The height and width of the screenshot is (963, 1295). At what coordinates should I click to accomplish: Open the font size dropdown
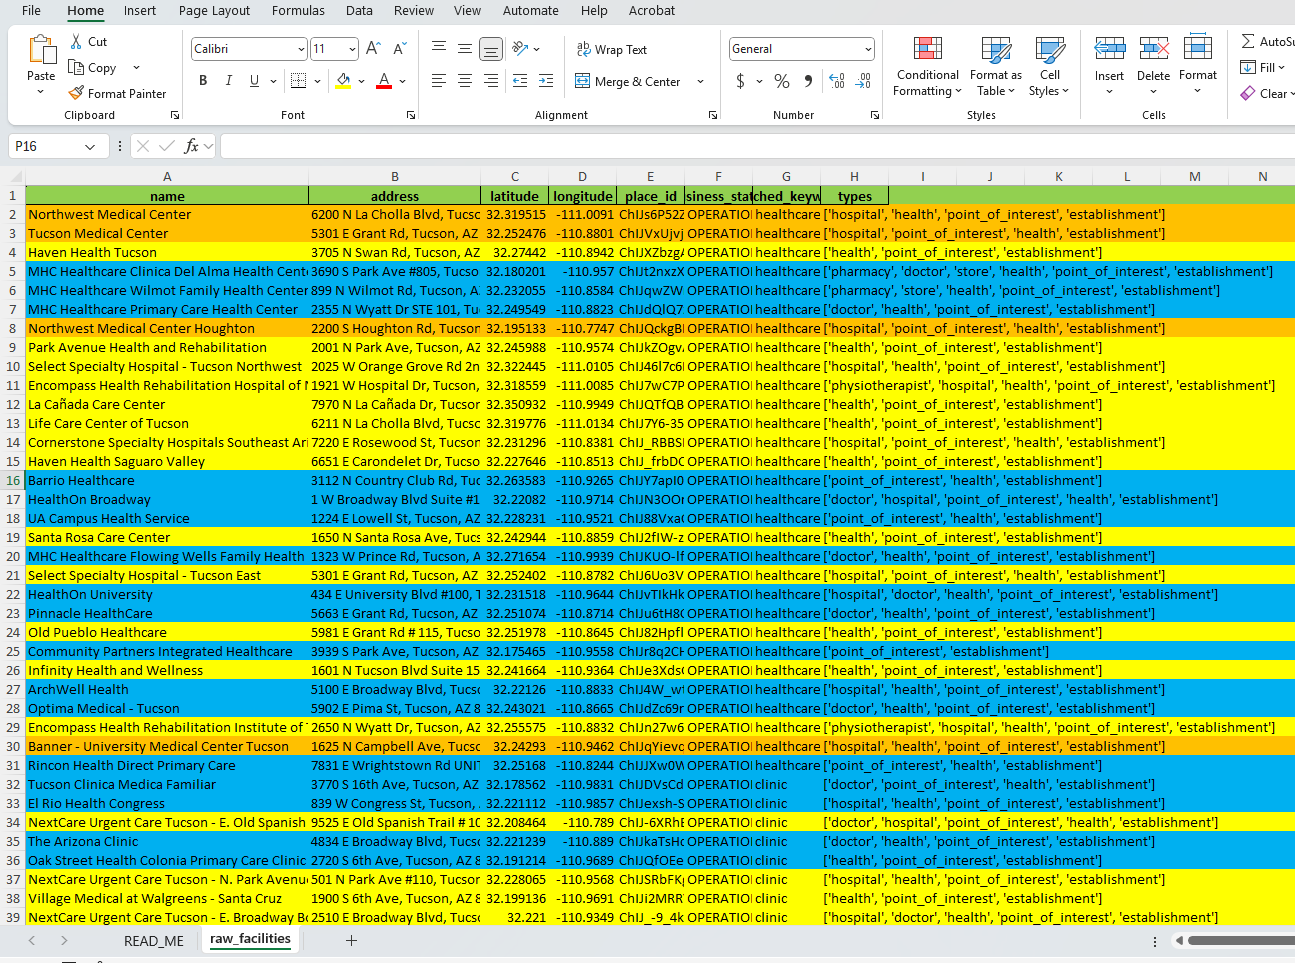(x=352, y=49)
